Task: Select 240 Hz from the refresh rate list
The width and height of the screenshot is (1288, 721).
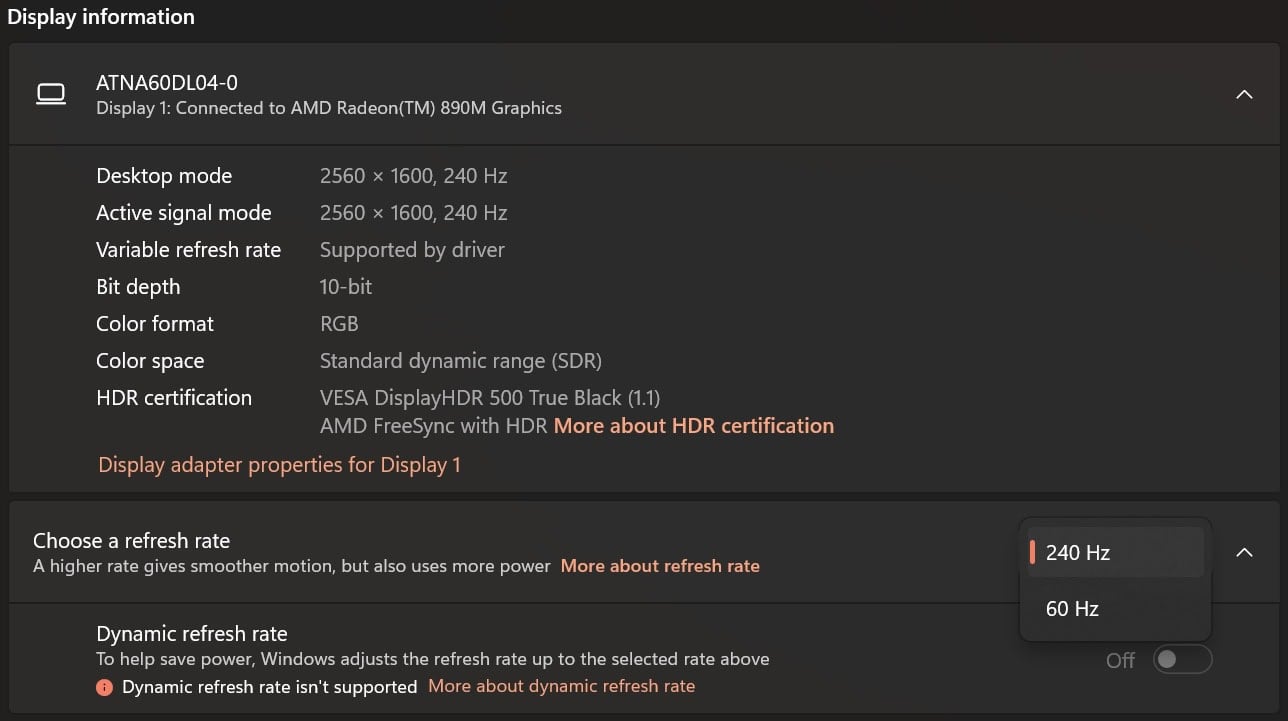Action: 1115,552
